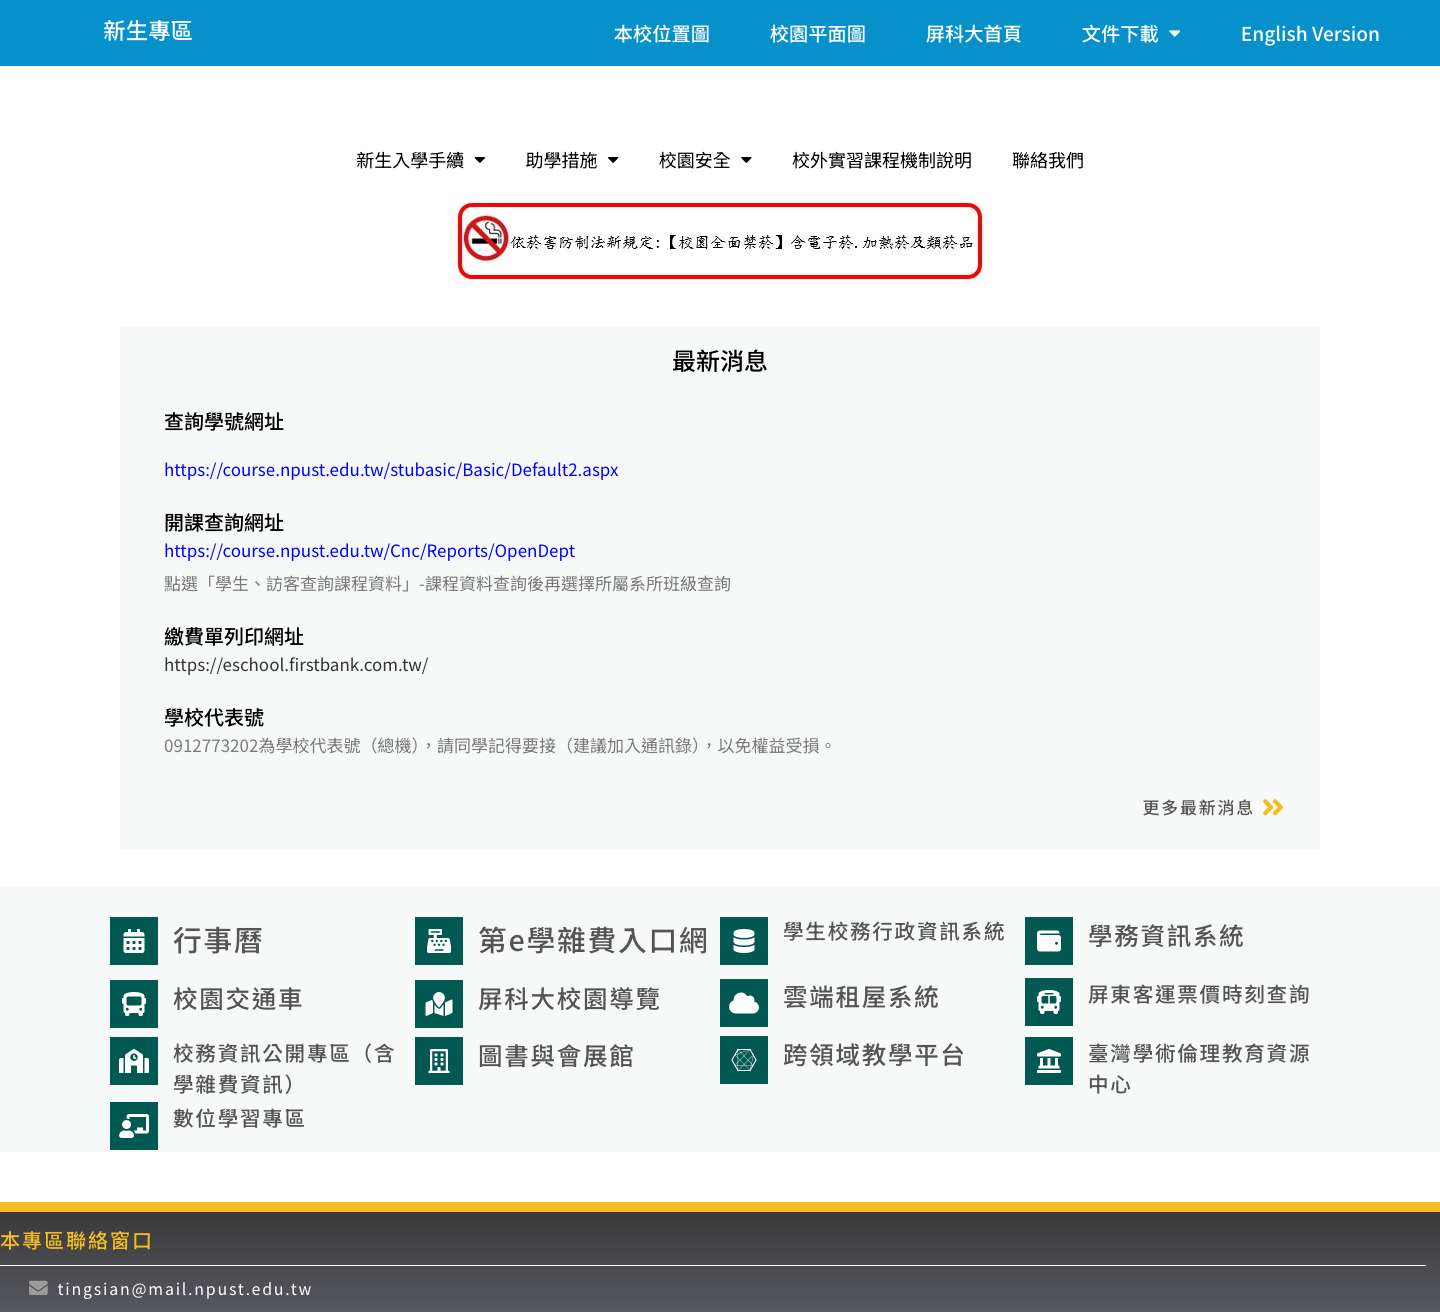1440x1312 pixels.
Task: Open the 行事曆 calendar icon
Action: [134, 940]
